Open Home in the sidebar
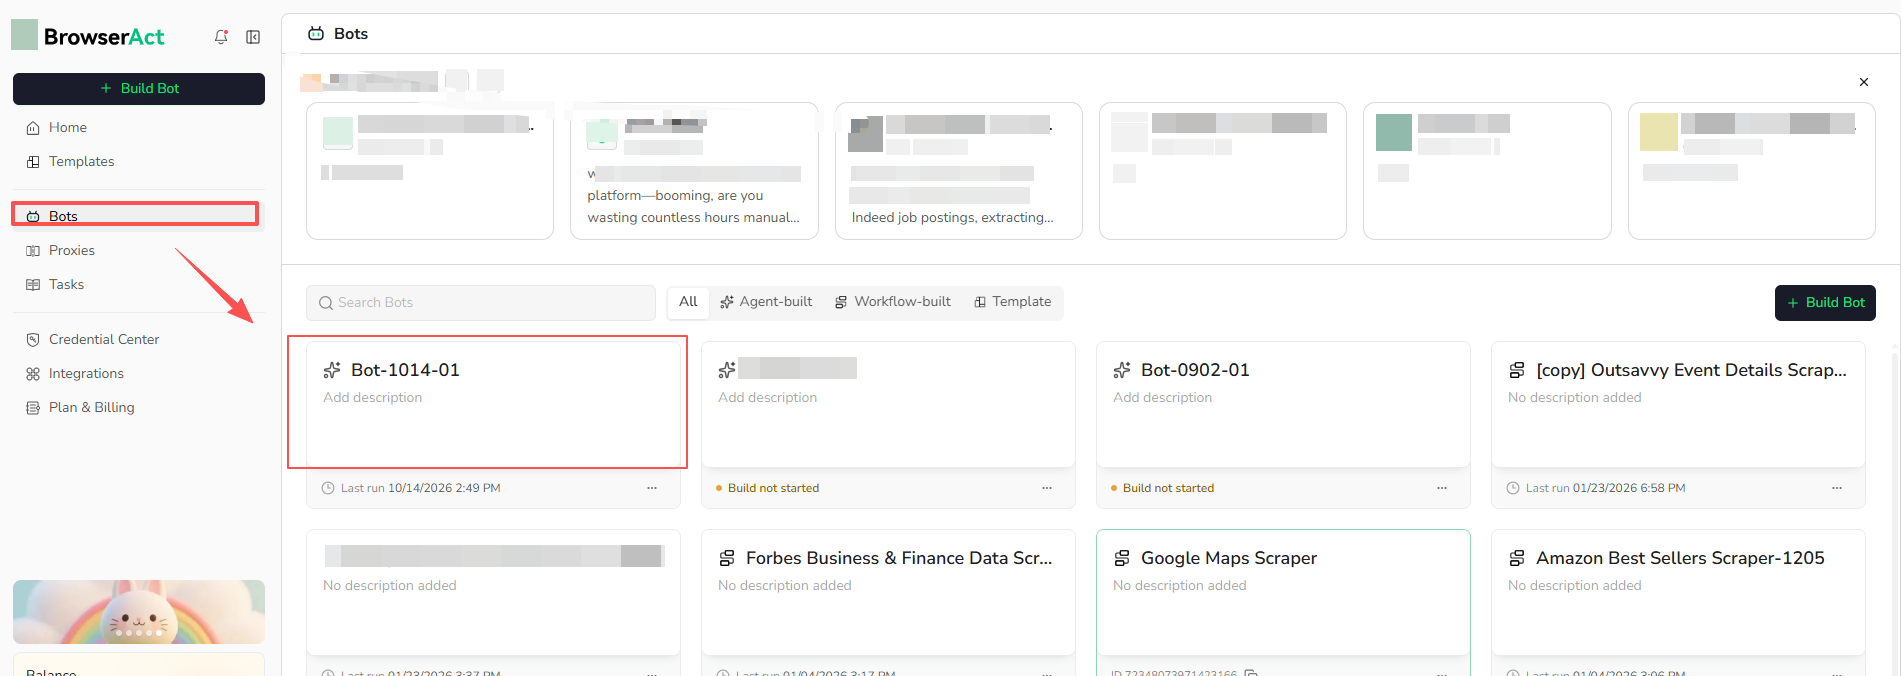The width and height of the screenshot is (1901, 676). point(68,127)
